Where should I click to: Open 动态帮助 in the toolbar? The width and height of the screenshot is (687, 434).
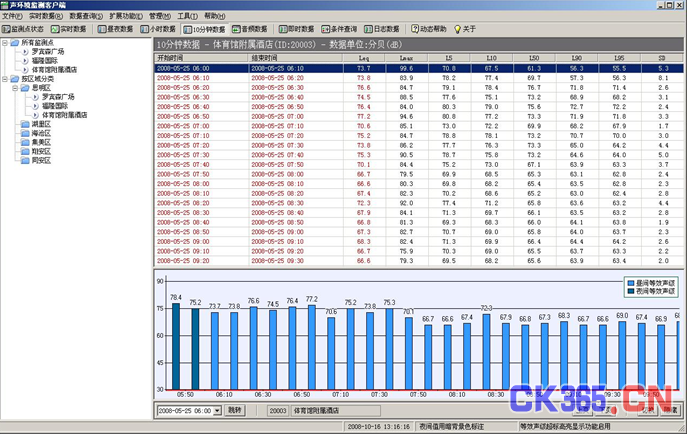tap(428, 29)
